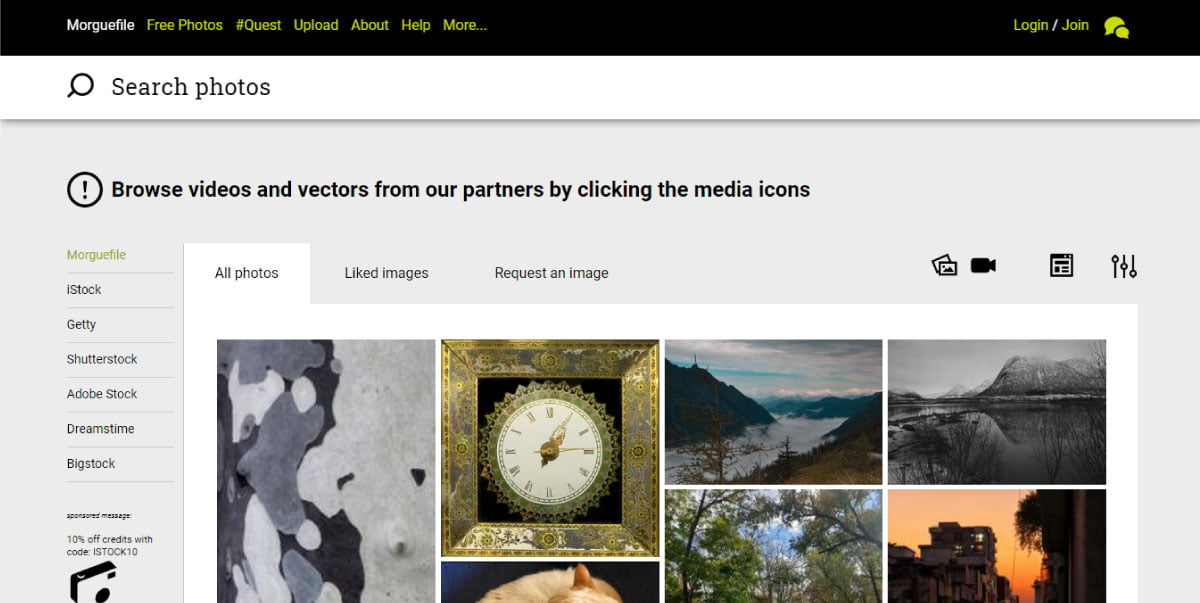Choose Adobe Stock from sidebar
Image resolution: width=1200 pixels, height=603 pixels.
(102, 394)
